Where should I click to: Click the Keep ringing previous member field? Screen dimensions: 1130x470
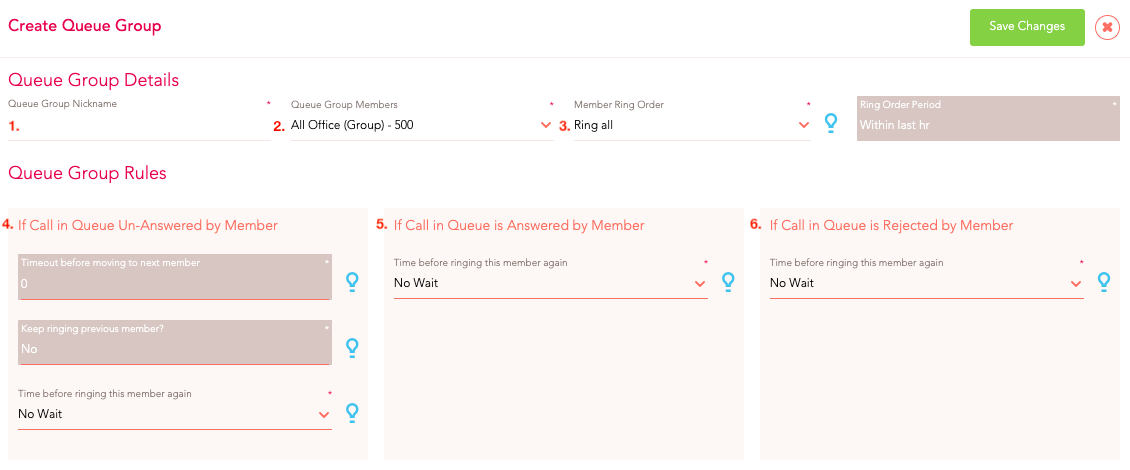174,342
